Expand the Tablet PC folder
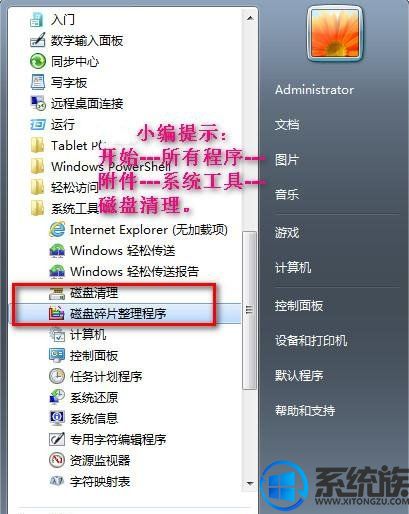 tap(67, 145)
